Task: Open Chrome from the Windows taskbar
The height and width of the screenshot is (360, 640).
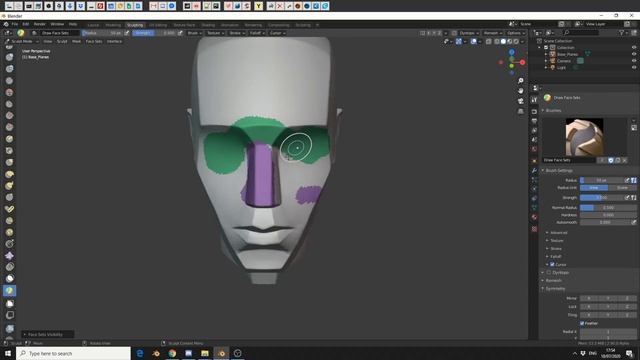Action: click(x=172, y=353)
